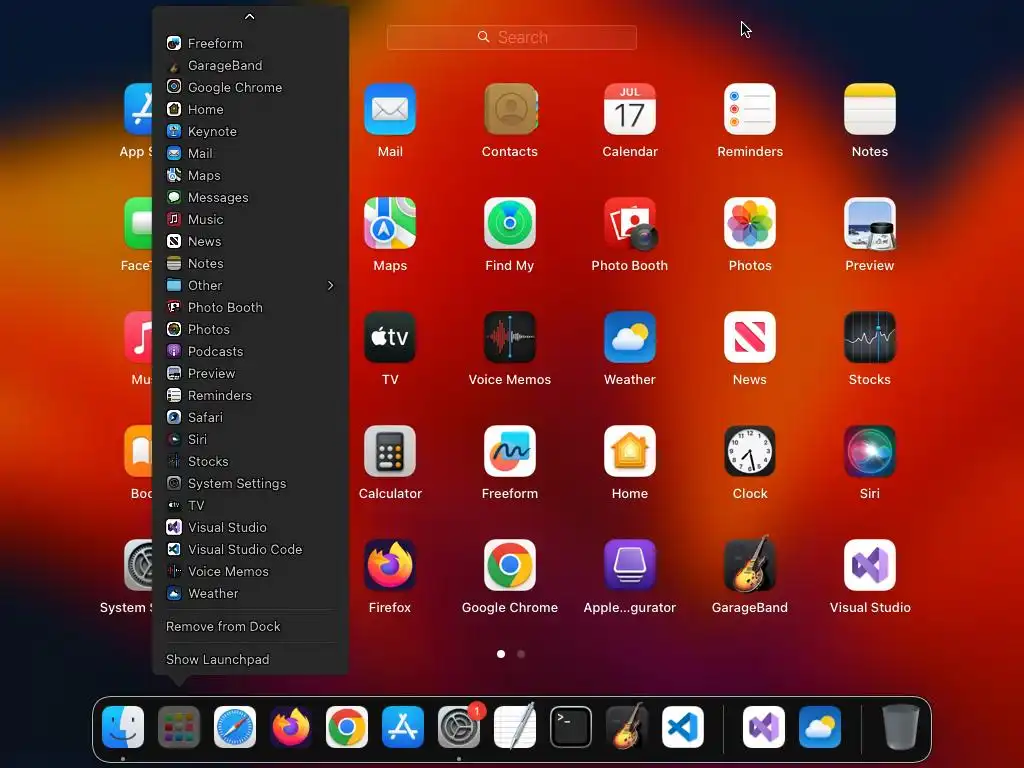Select Weather at the menu bottom
The image size is (1024, 768).
point(250,593)
